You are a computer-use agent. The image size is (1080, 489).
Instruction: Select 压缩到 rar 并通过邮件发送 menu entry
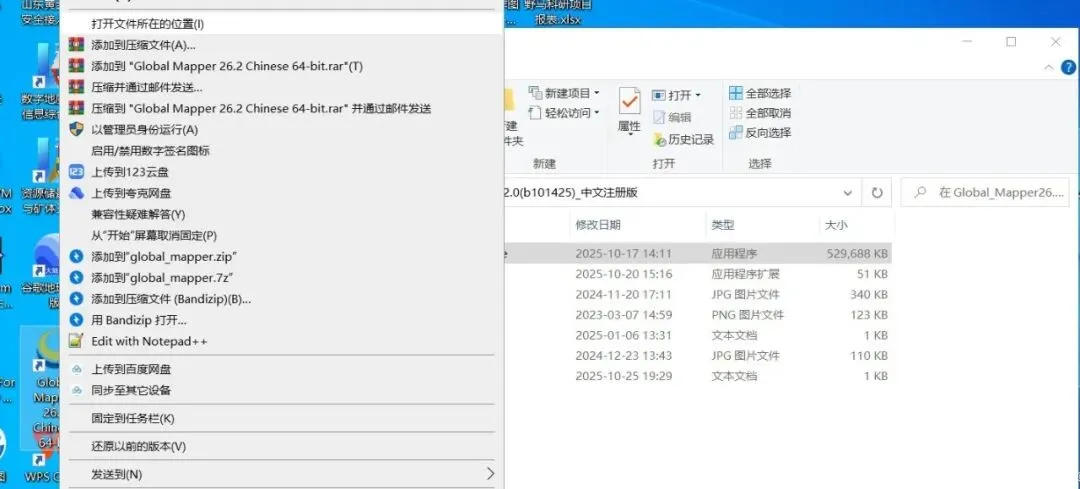coord(261,109)
